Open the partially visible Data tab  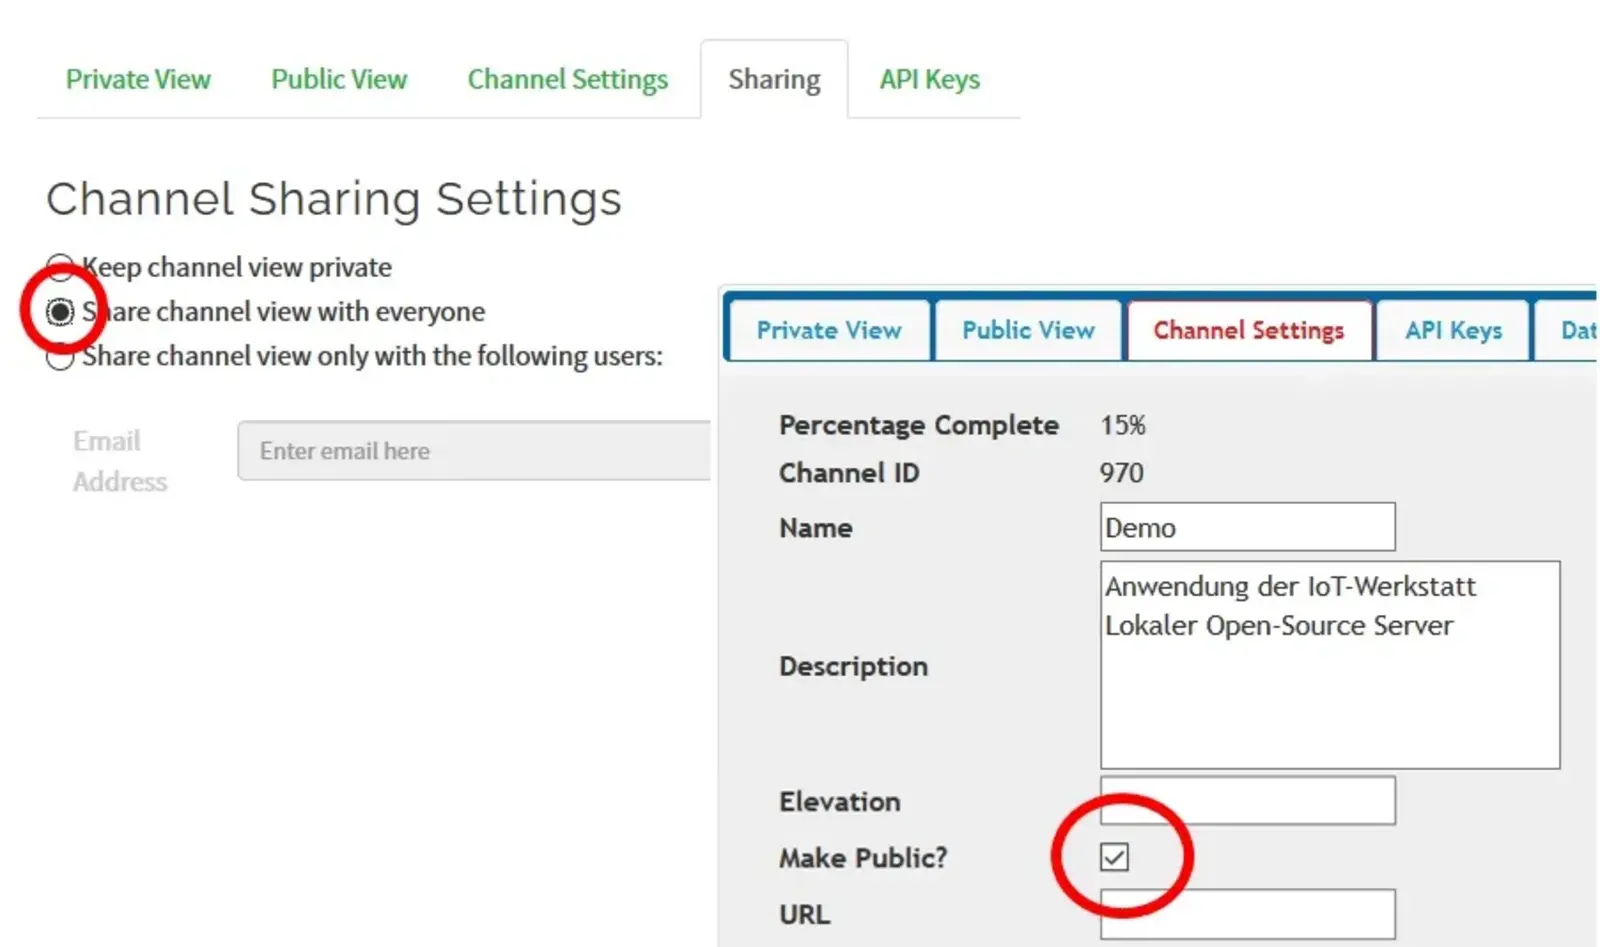coord(1575,330)
